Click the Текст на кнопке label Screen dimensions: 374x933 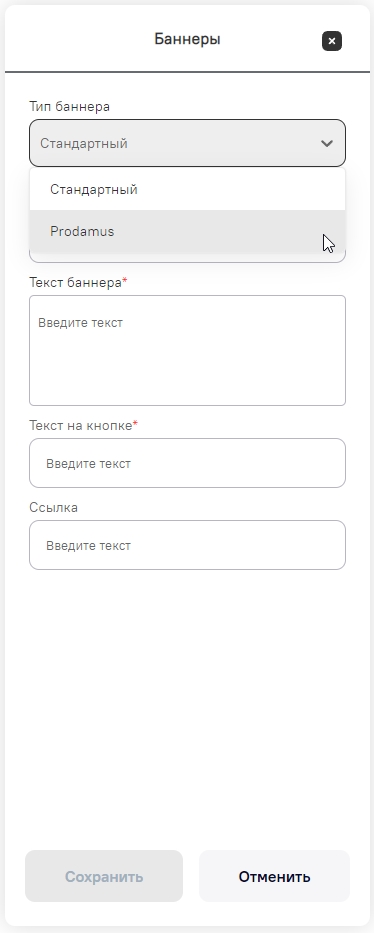[80, 425]
